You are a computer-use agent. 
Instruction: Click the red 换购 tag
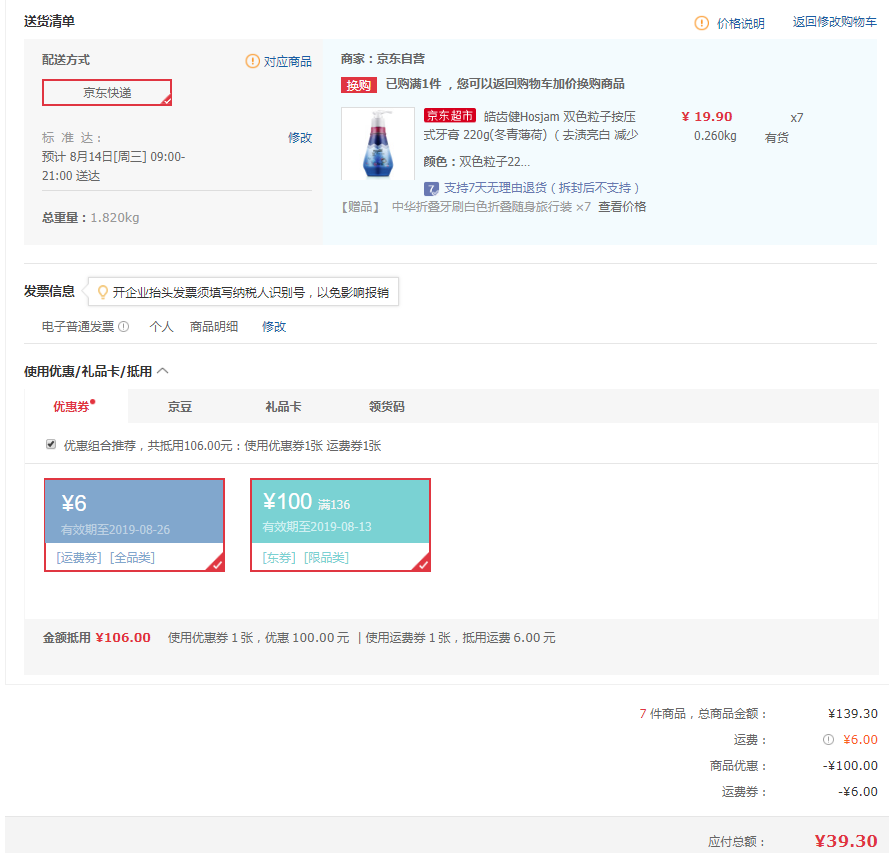click(358, 85)
